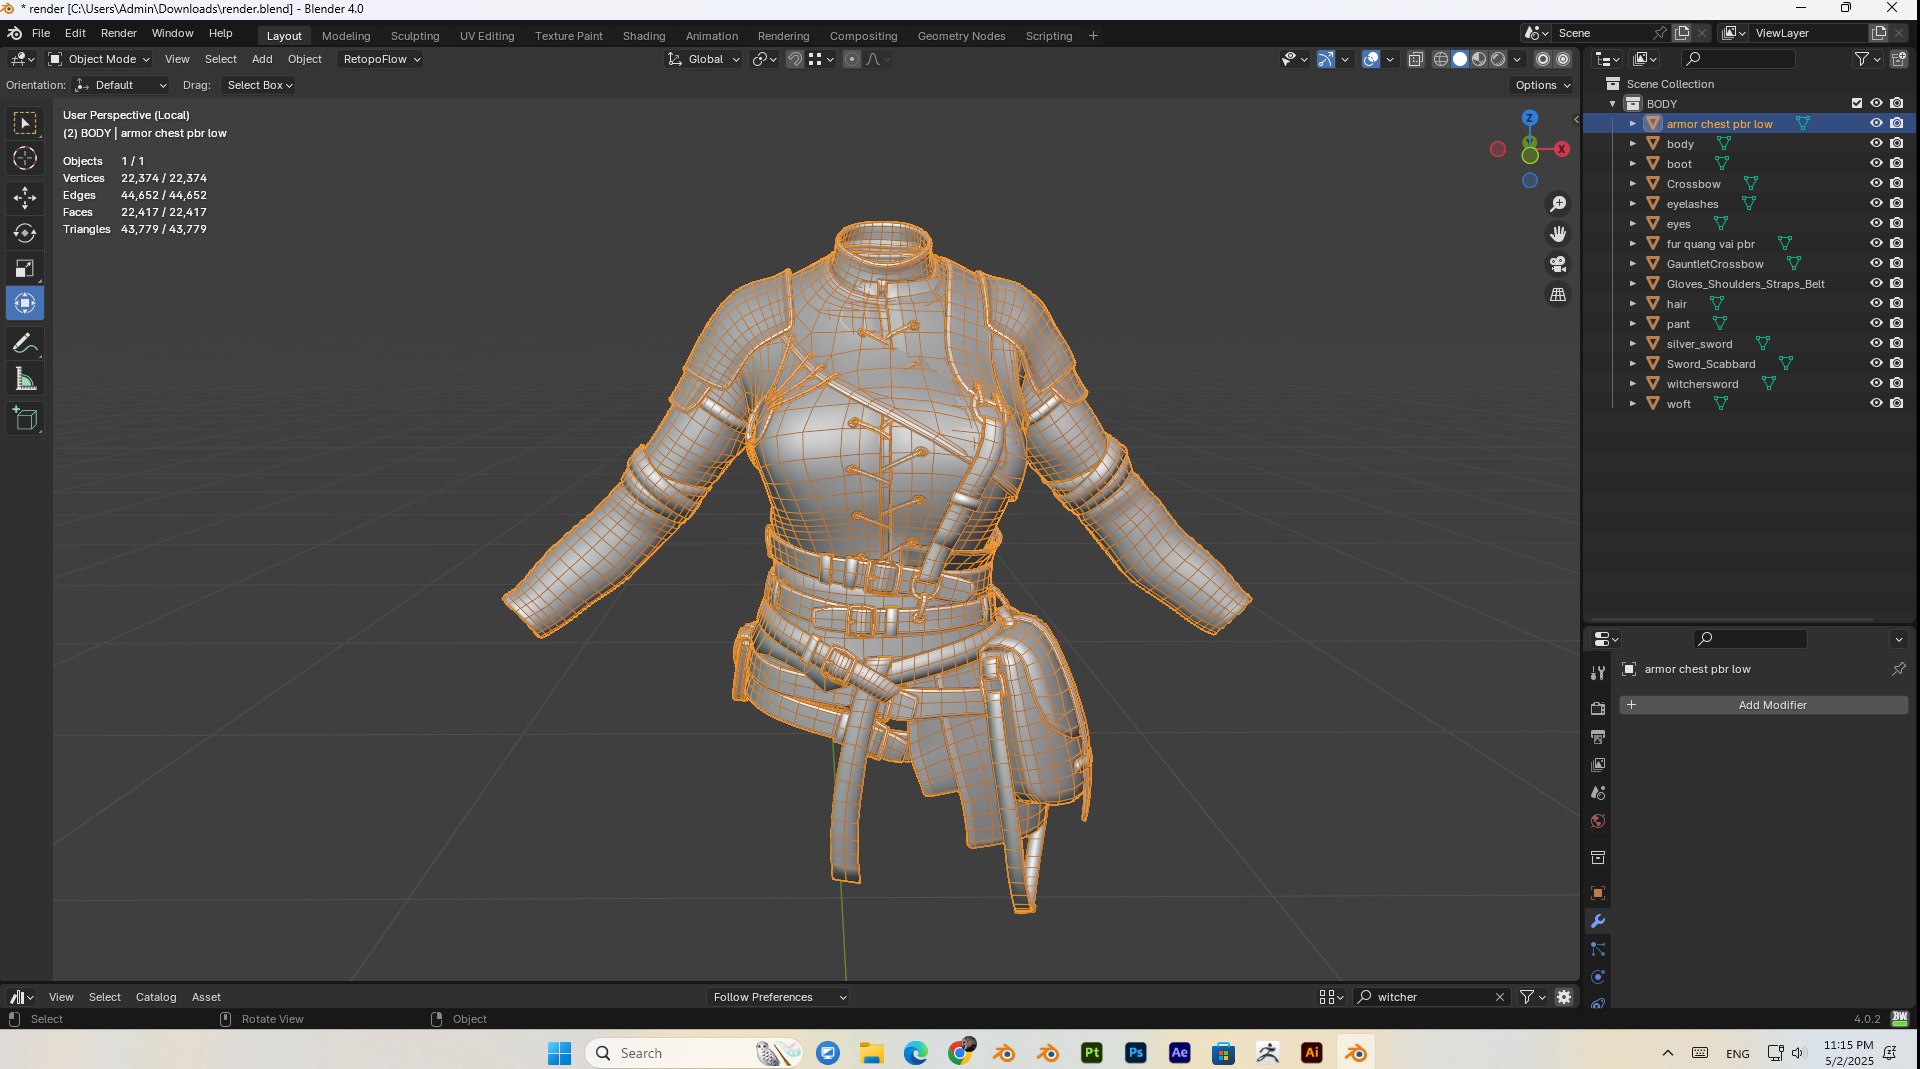Viewport: 1920px width, 1069px height.
Task: Switch to the Sculpting workspace tab
Action: pos(414,36)
